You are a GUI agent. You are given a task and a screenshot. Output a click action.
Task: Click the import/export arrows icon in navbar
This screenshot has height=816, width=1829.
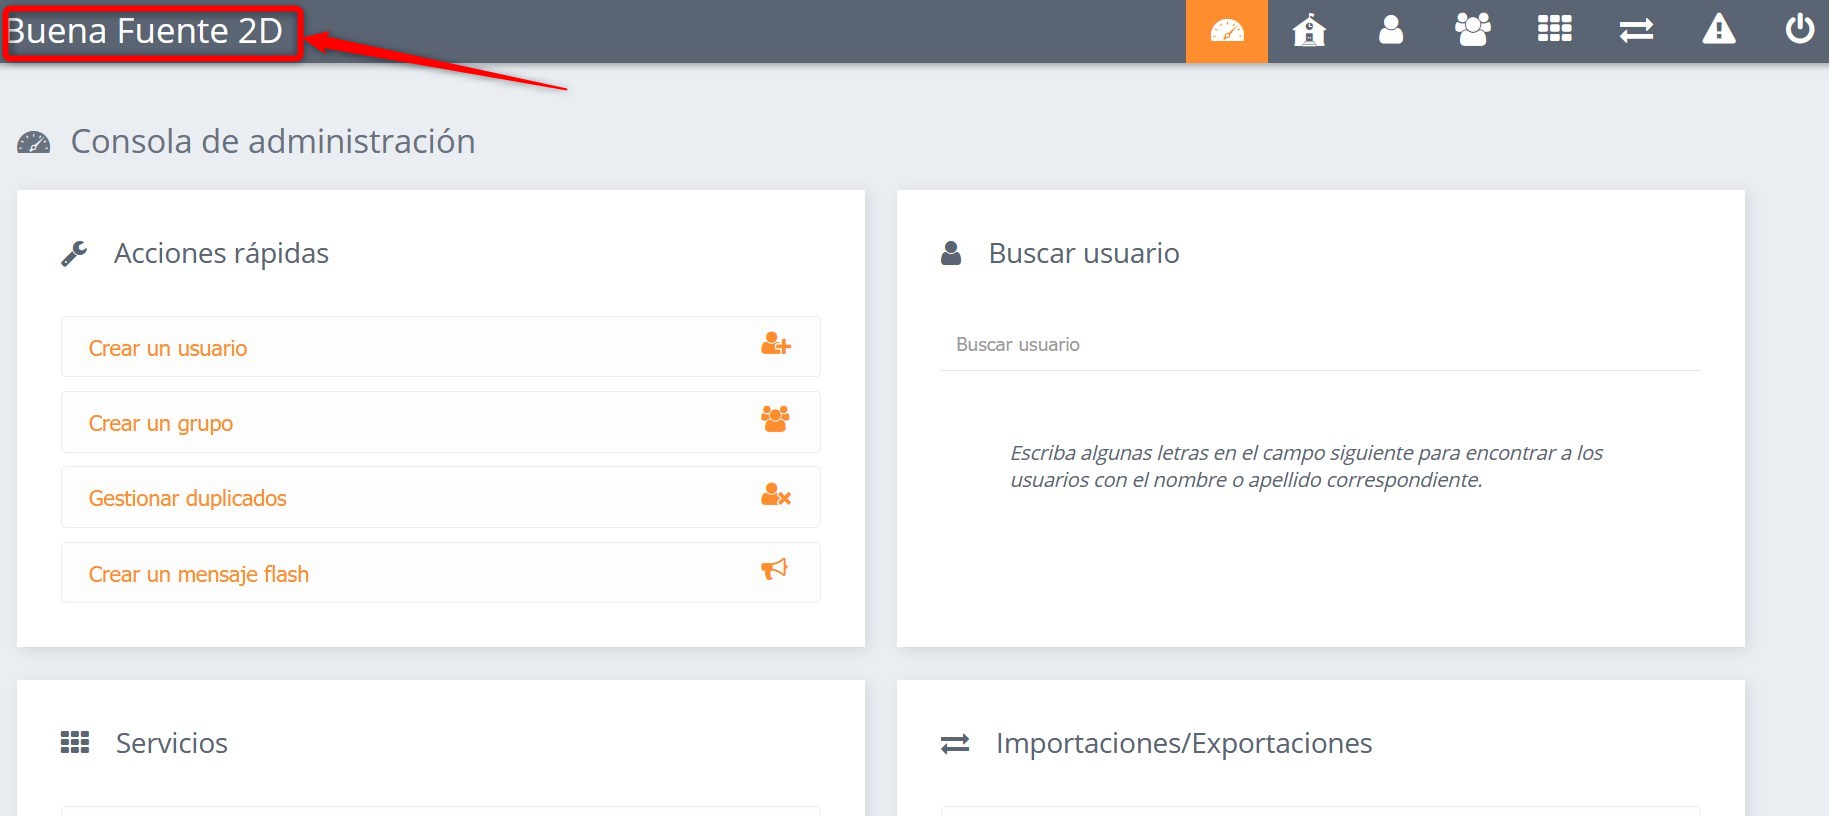click(1636, 31)
